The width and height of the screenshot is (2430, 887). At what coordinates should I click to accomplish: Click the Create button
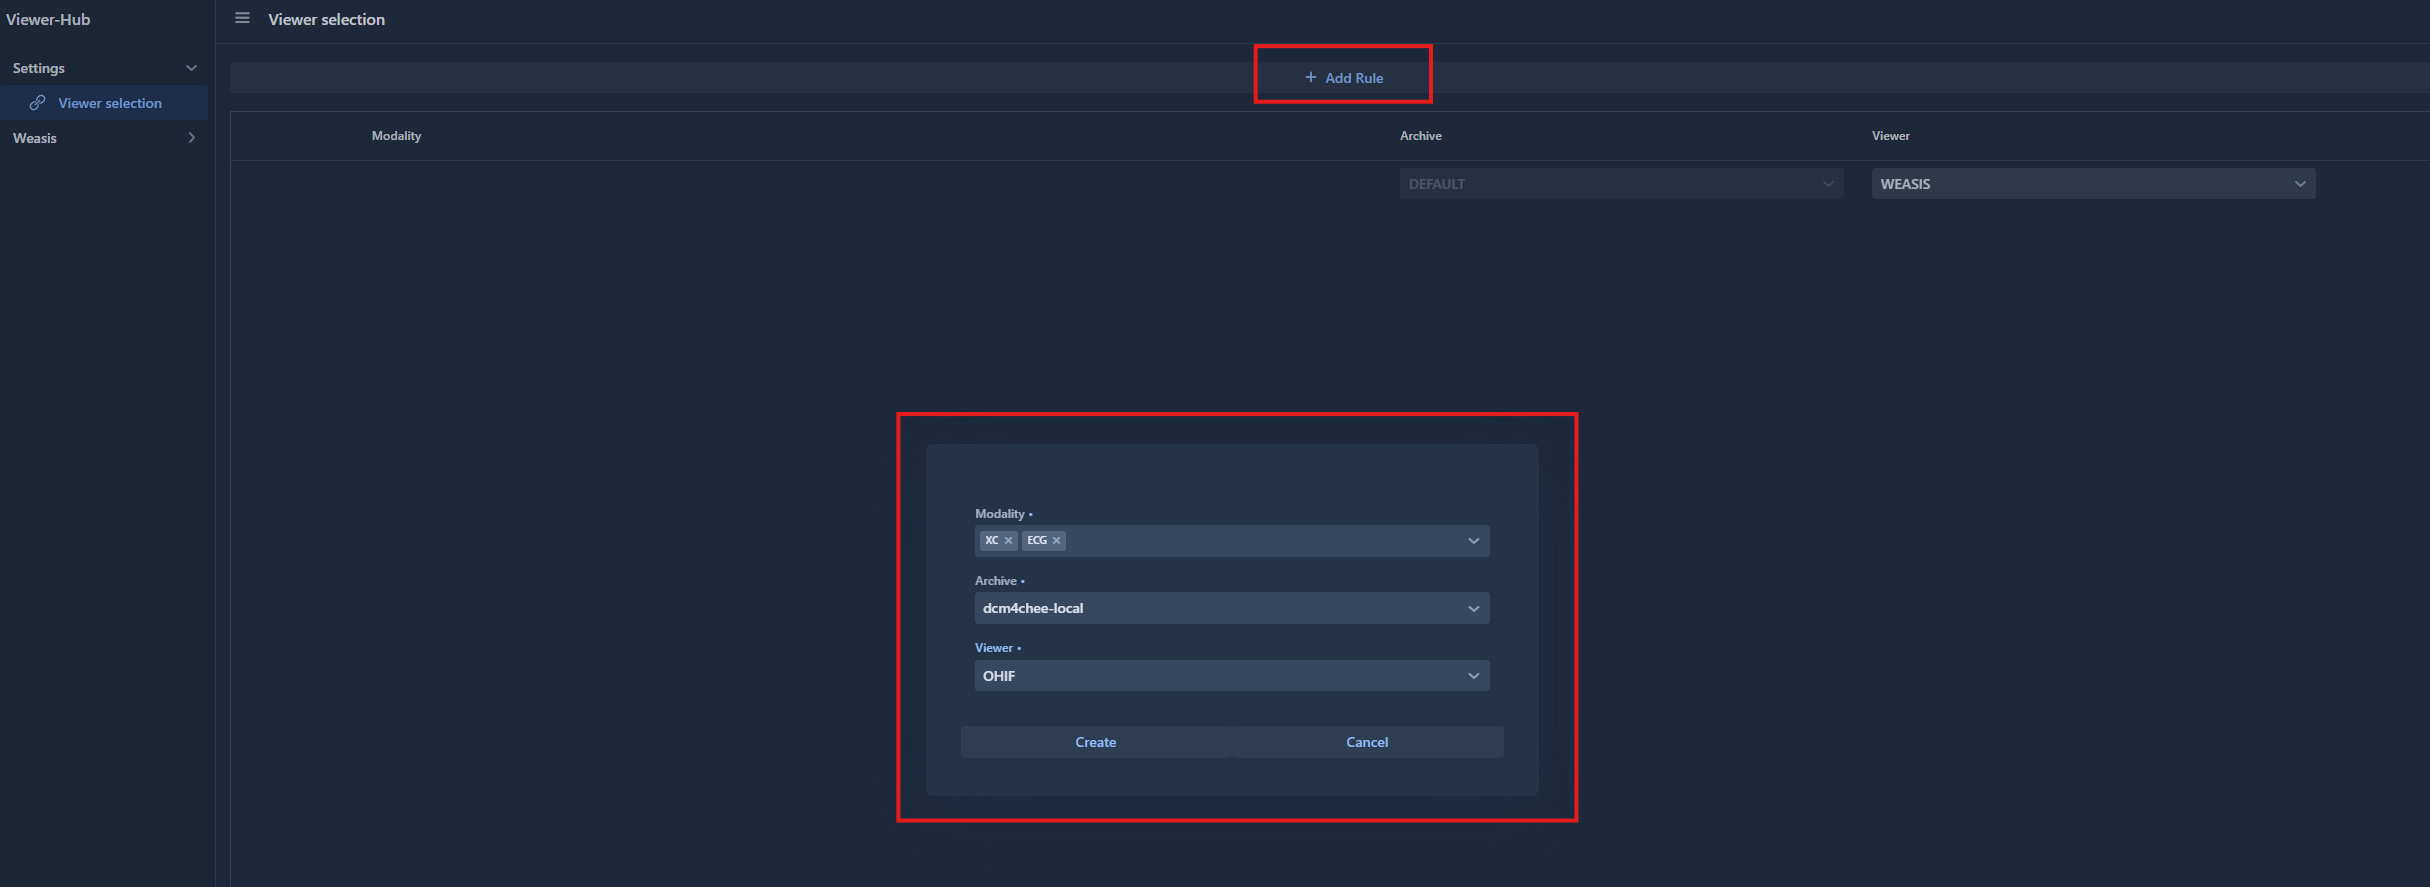[x=1096, y=742]
